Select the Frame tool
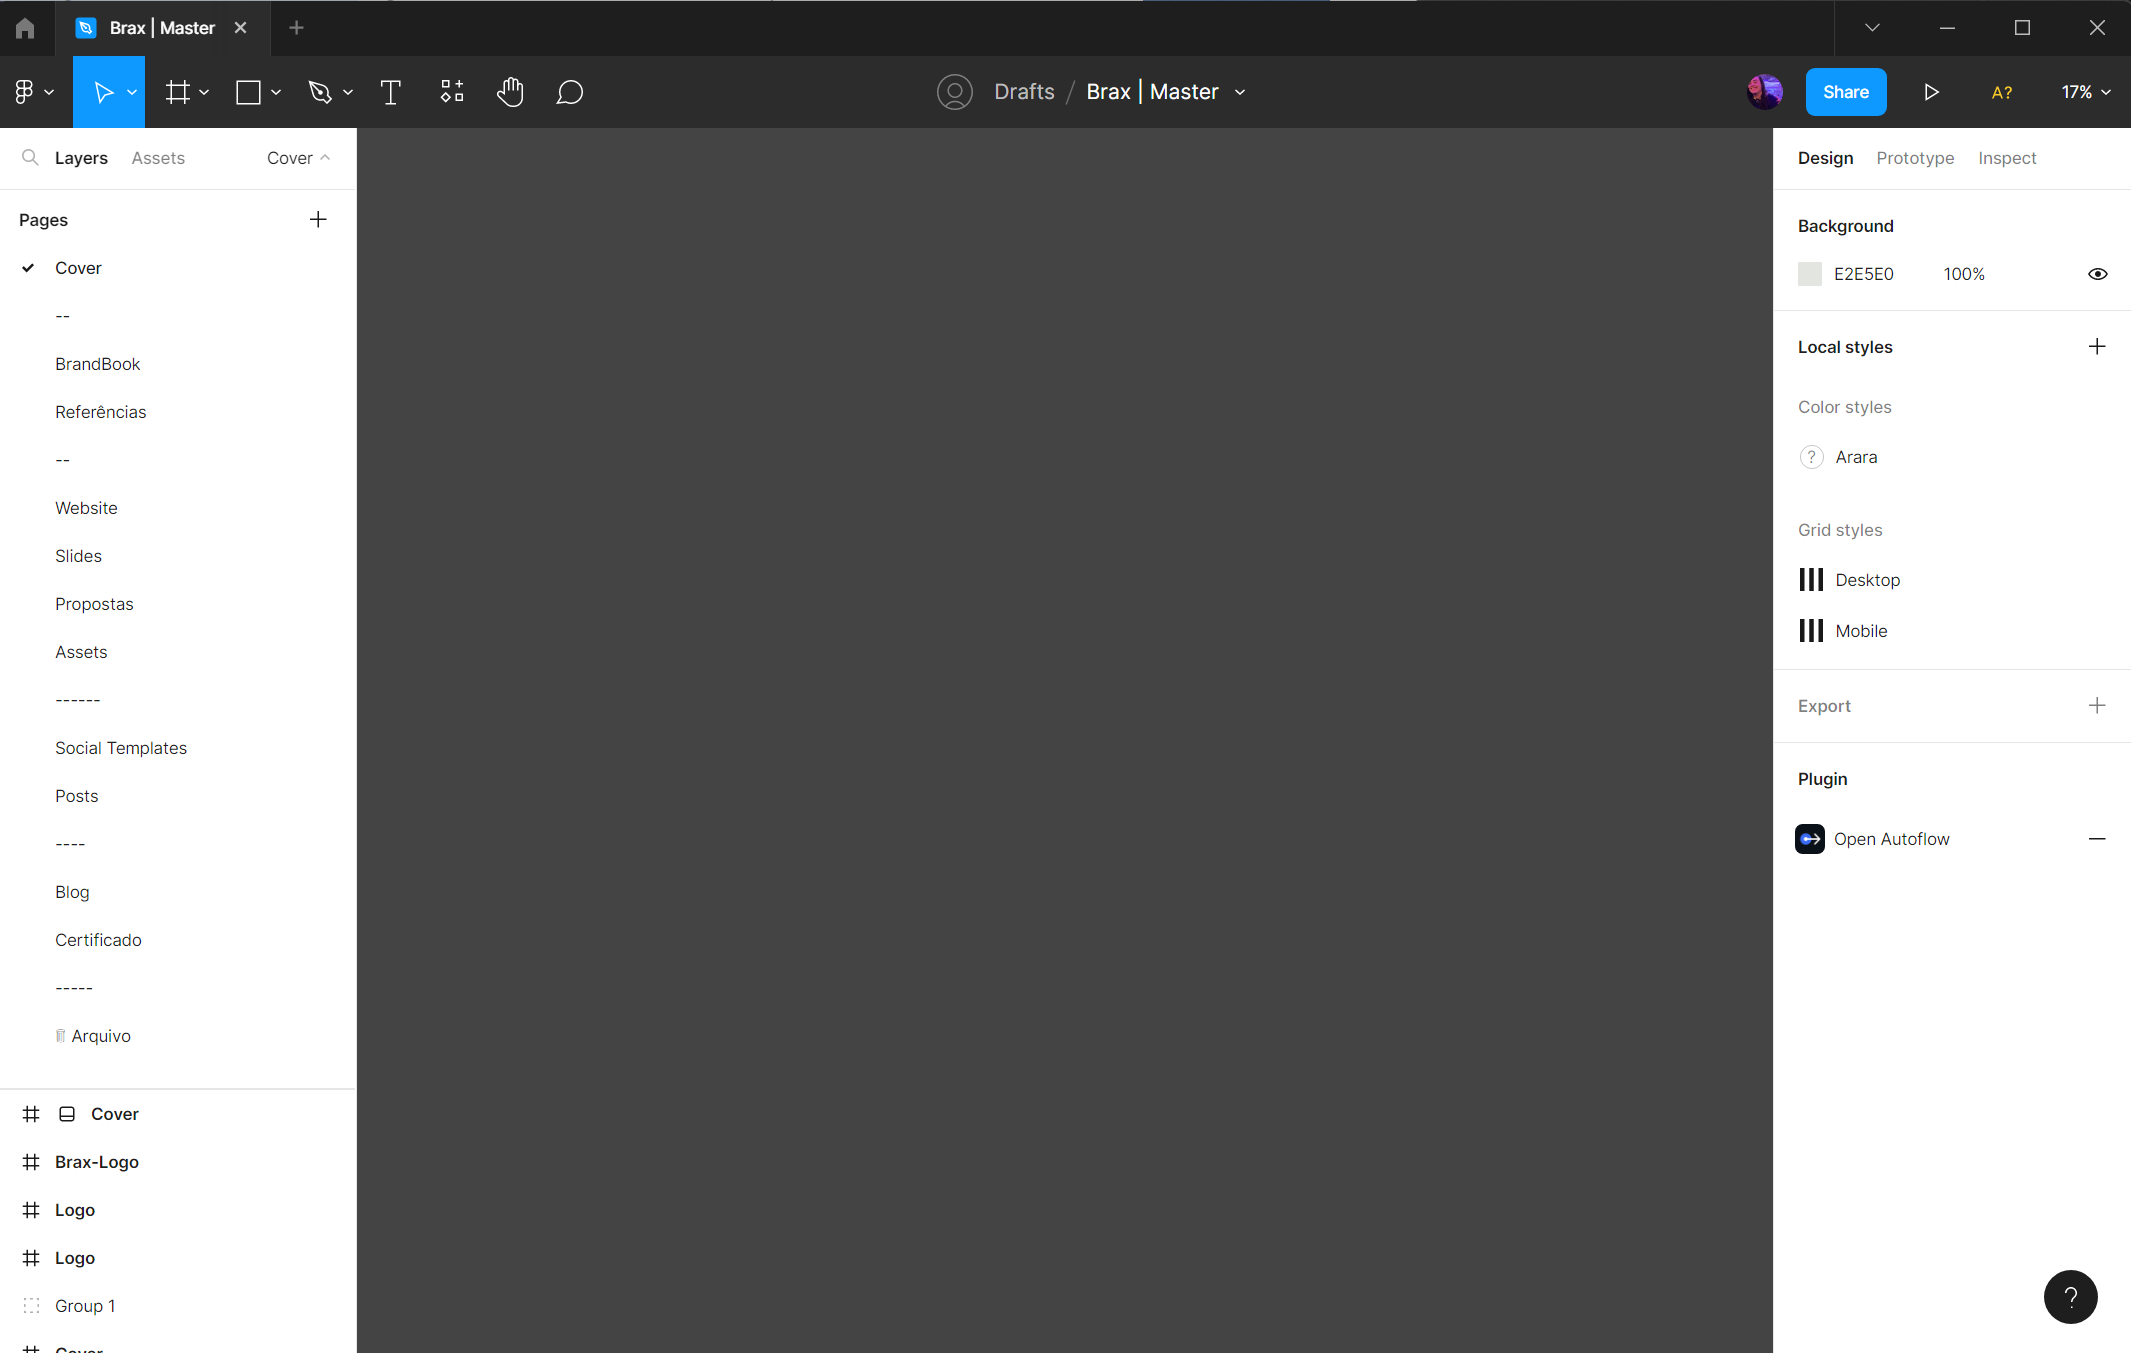The image size is (2131, 1353). pyautogui.click(x=178, y=92)
